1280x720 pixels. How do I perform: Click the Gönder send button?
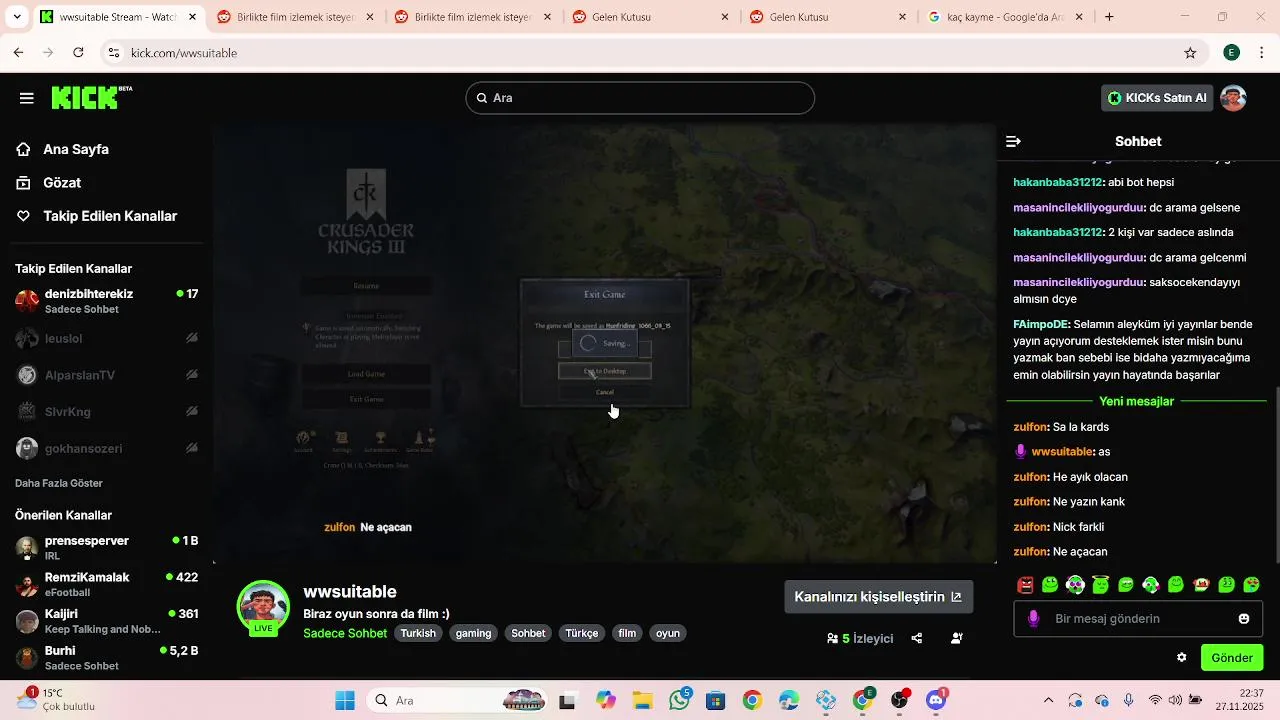click(x=1232, y=658)
